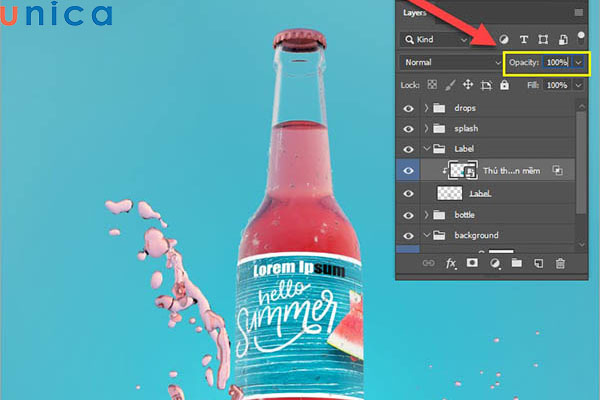This screenshot has width=600, height=400.
Task: Toggle the layer filtering on/off switch
Action: point(581,37)
